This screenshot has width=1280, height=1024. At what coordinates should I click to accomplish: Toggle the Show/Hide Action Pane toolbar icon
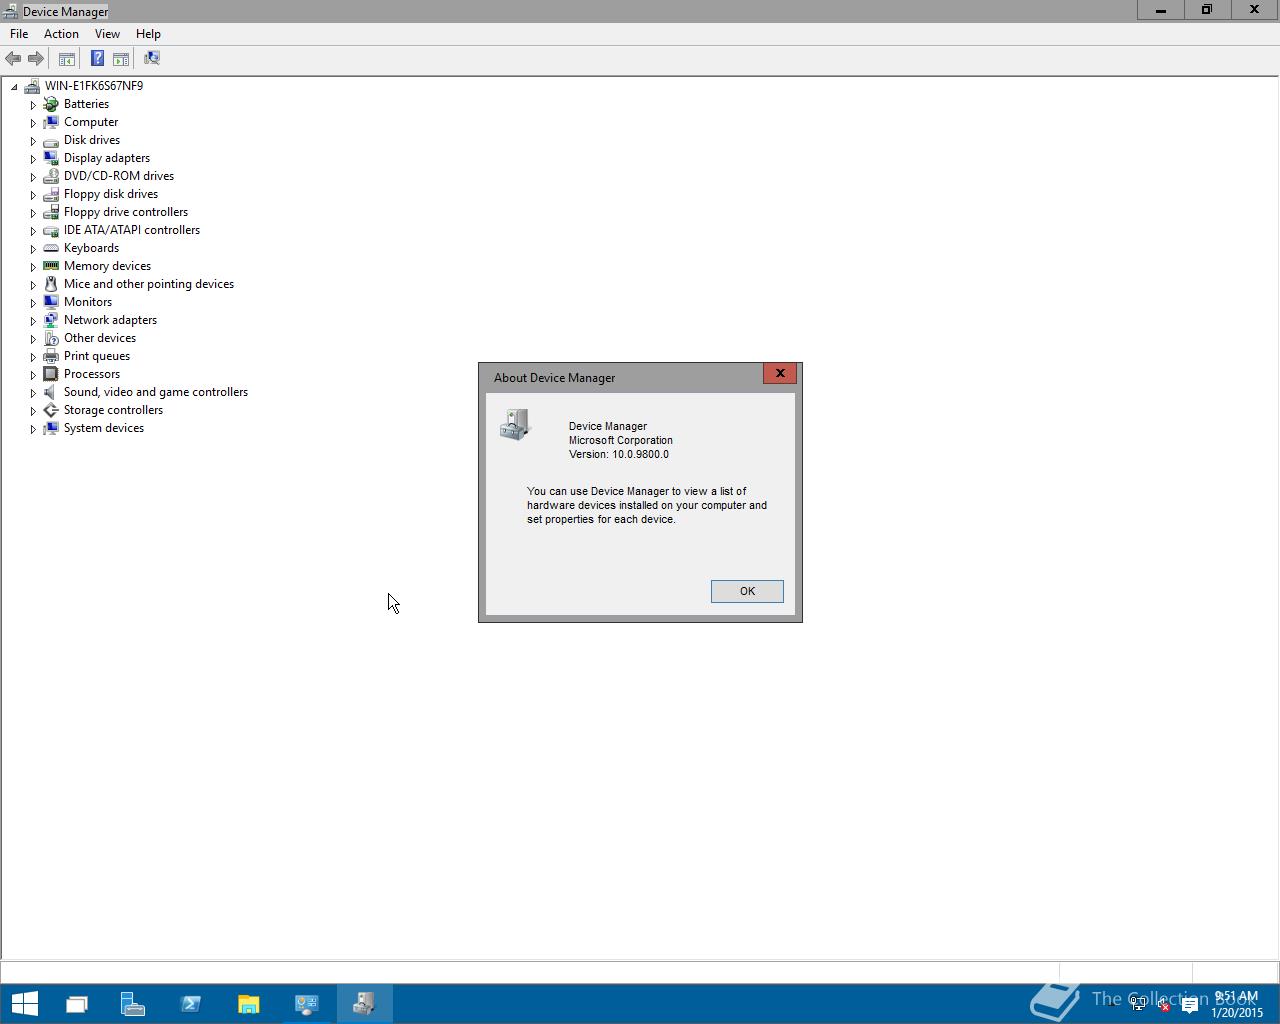121,58
